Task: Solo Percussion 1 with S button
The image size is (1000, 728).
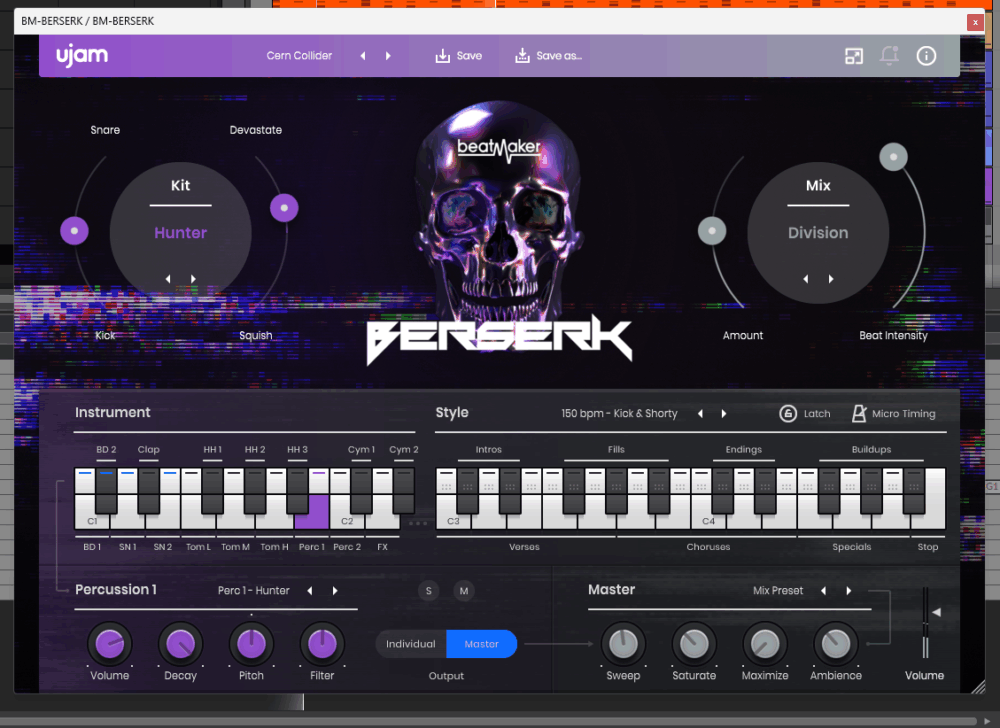Action: (429, 591)
